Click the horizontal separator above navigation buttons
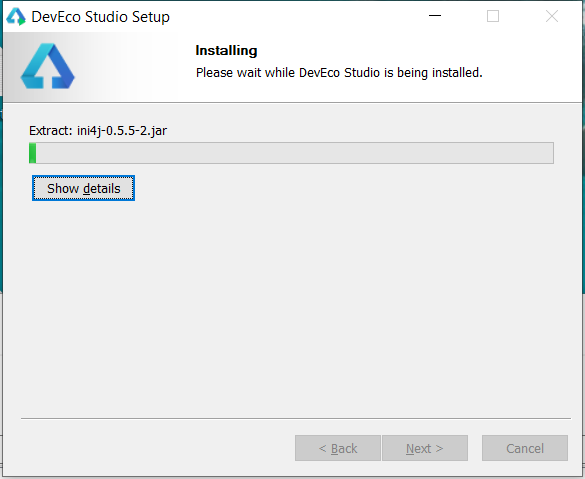Screen dimensions: 585x479 point(296,419)
